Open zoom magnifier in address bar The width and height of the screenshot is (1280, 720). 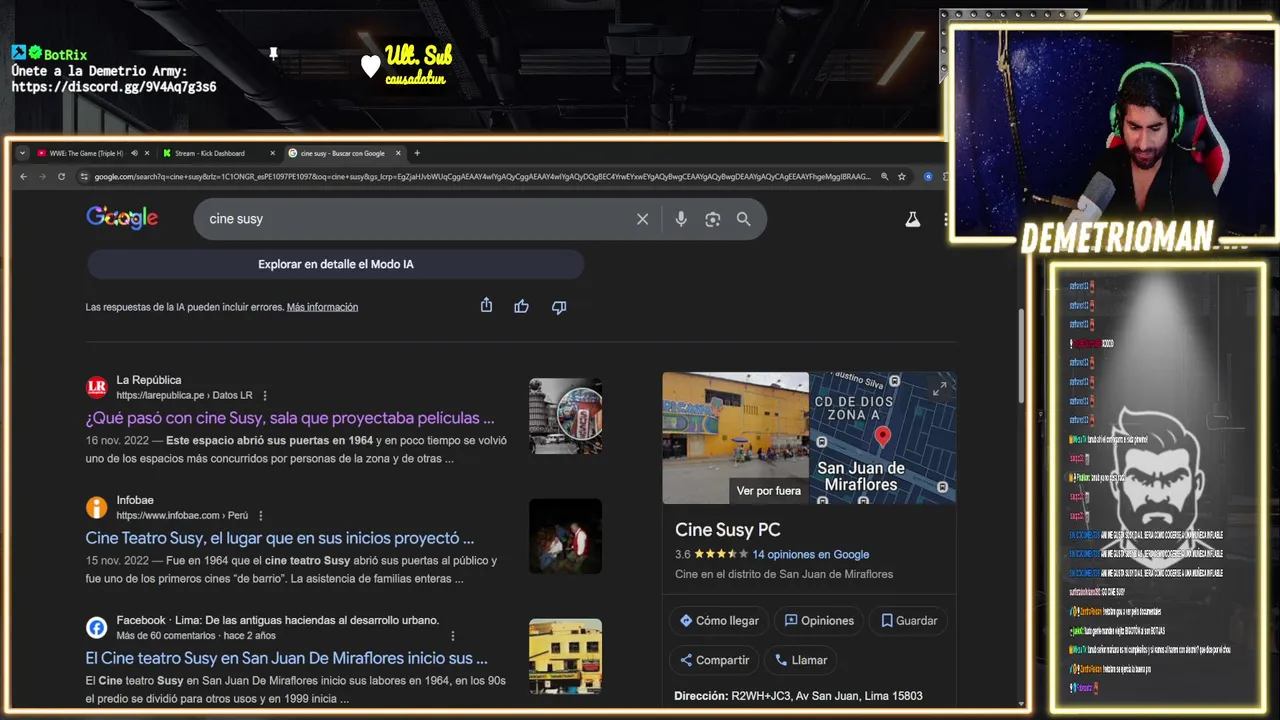pyautogui.click(x=884, y=177)
